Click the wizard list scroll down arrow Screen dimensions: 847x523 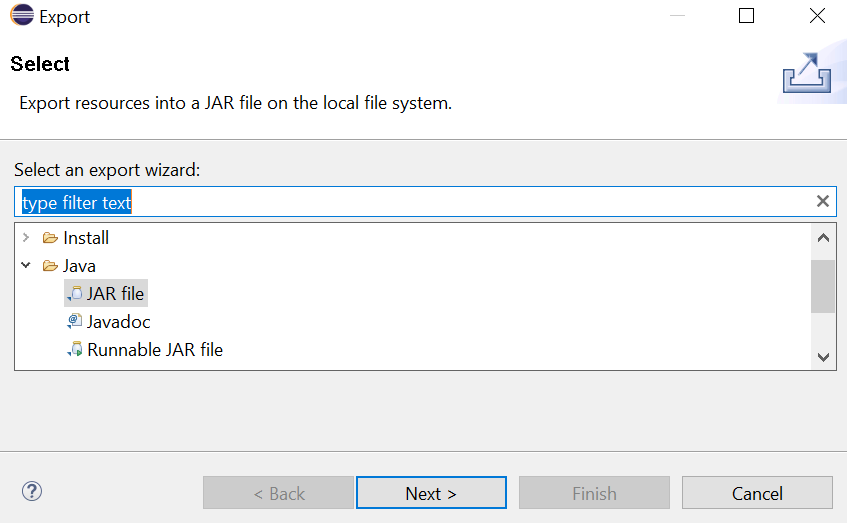[823, 357]
